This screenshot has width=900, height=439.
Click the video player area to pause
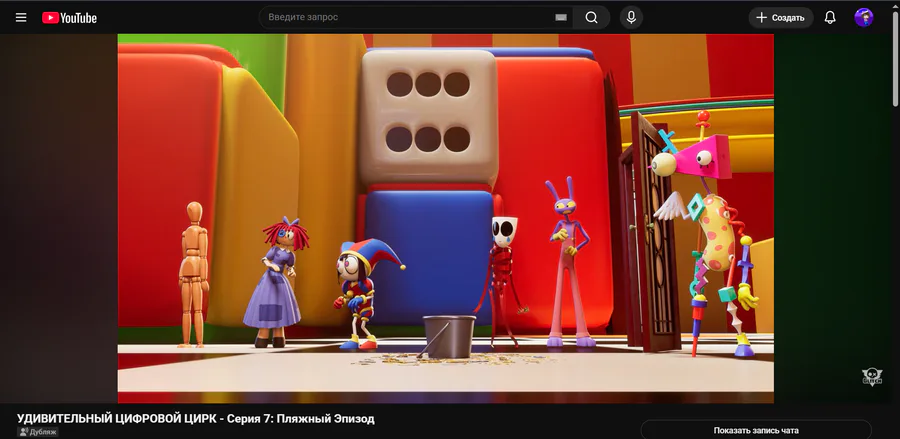(x=445, y=218)
